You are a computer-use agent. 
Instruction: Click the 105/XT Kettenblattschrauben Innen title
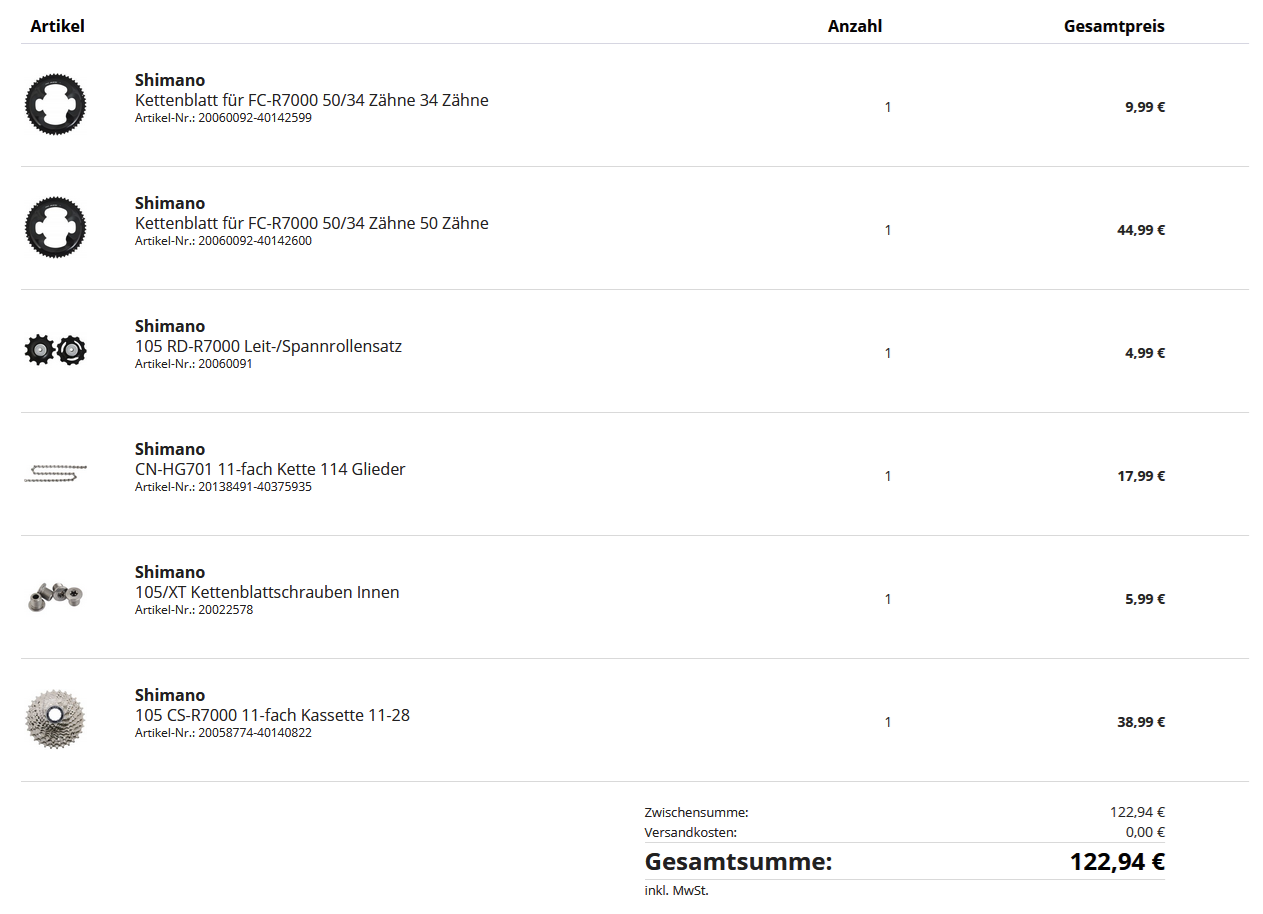pyautogui.click(x=267, y=592)
